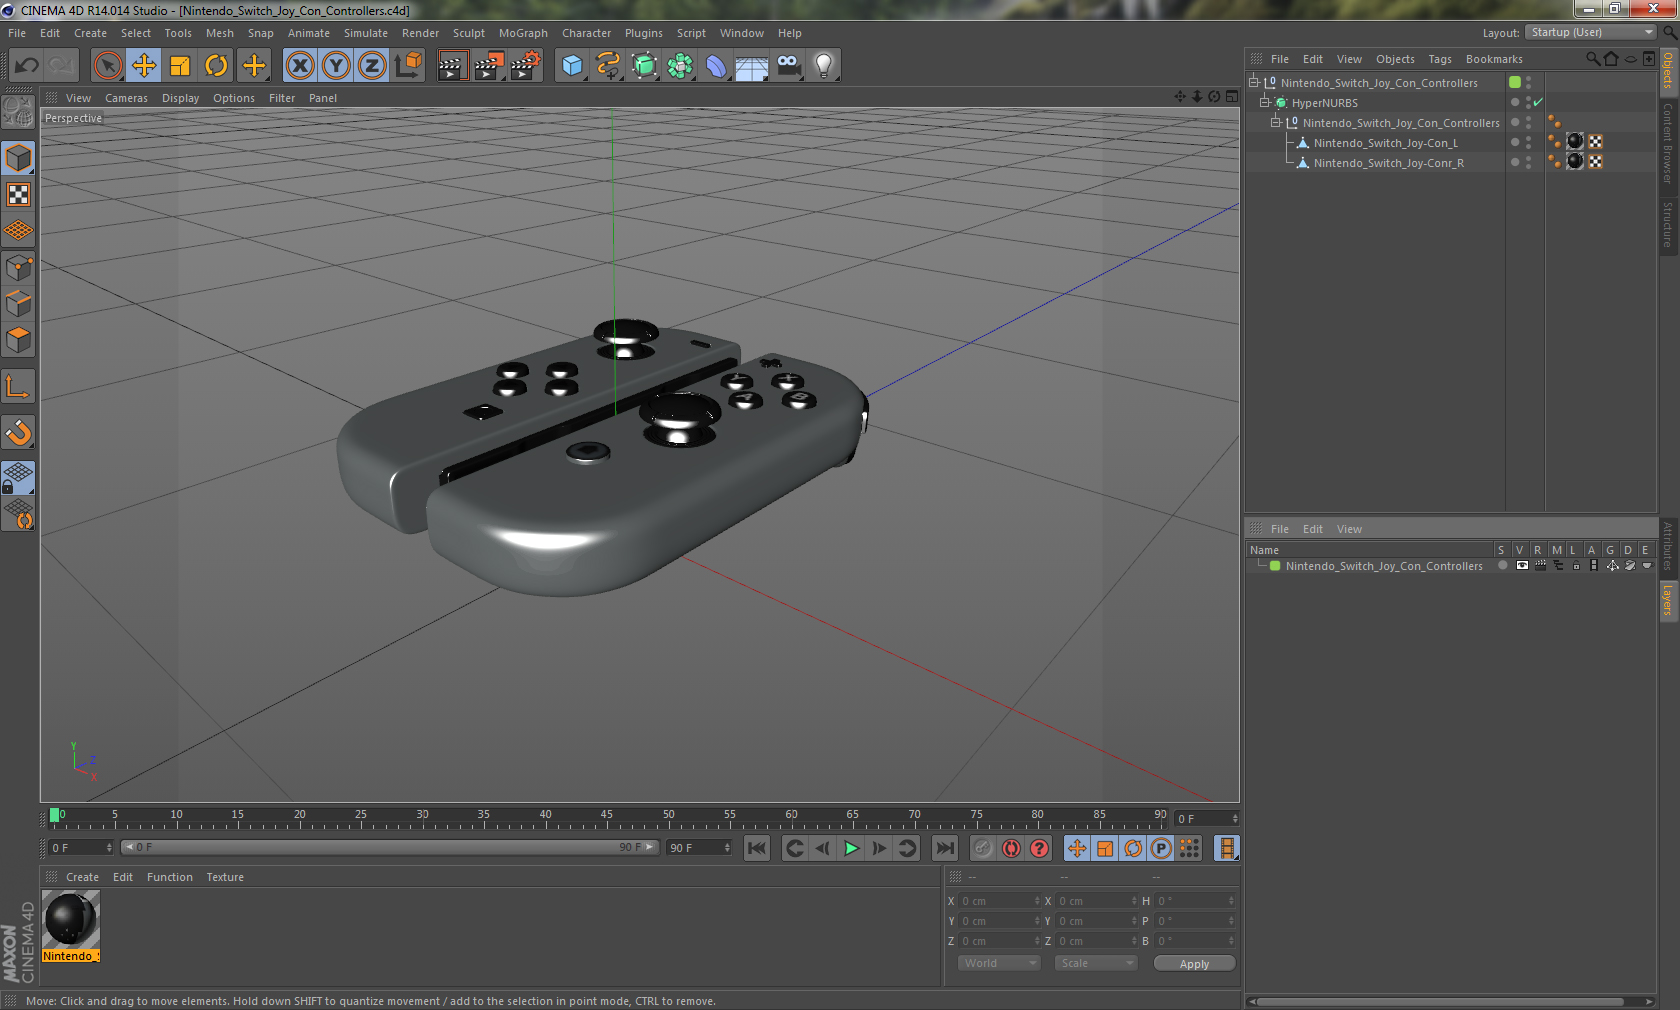
Task: Open the spline pen tool group
Action: coord(608,66)
